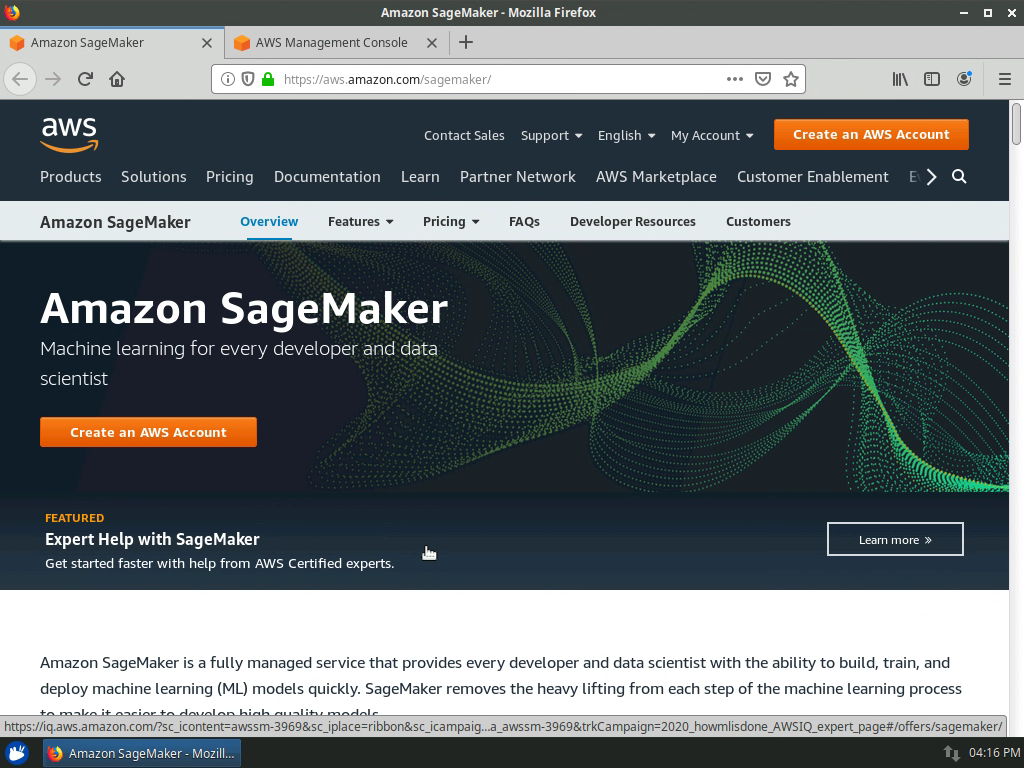This screenshot has width=1024, height=768.
Task: Close the Amazon SageMaker tab
Action: [x=207, y=43]
